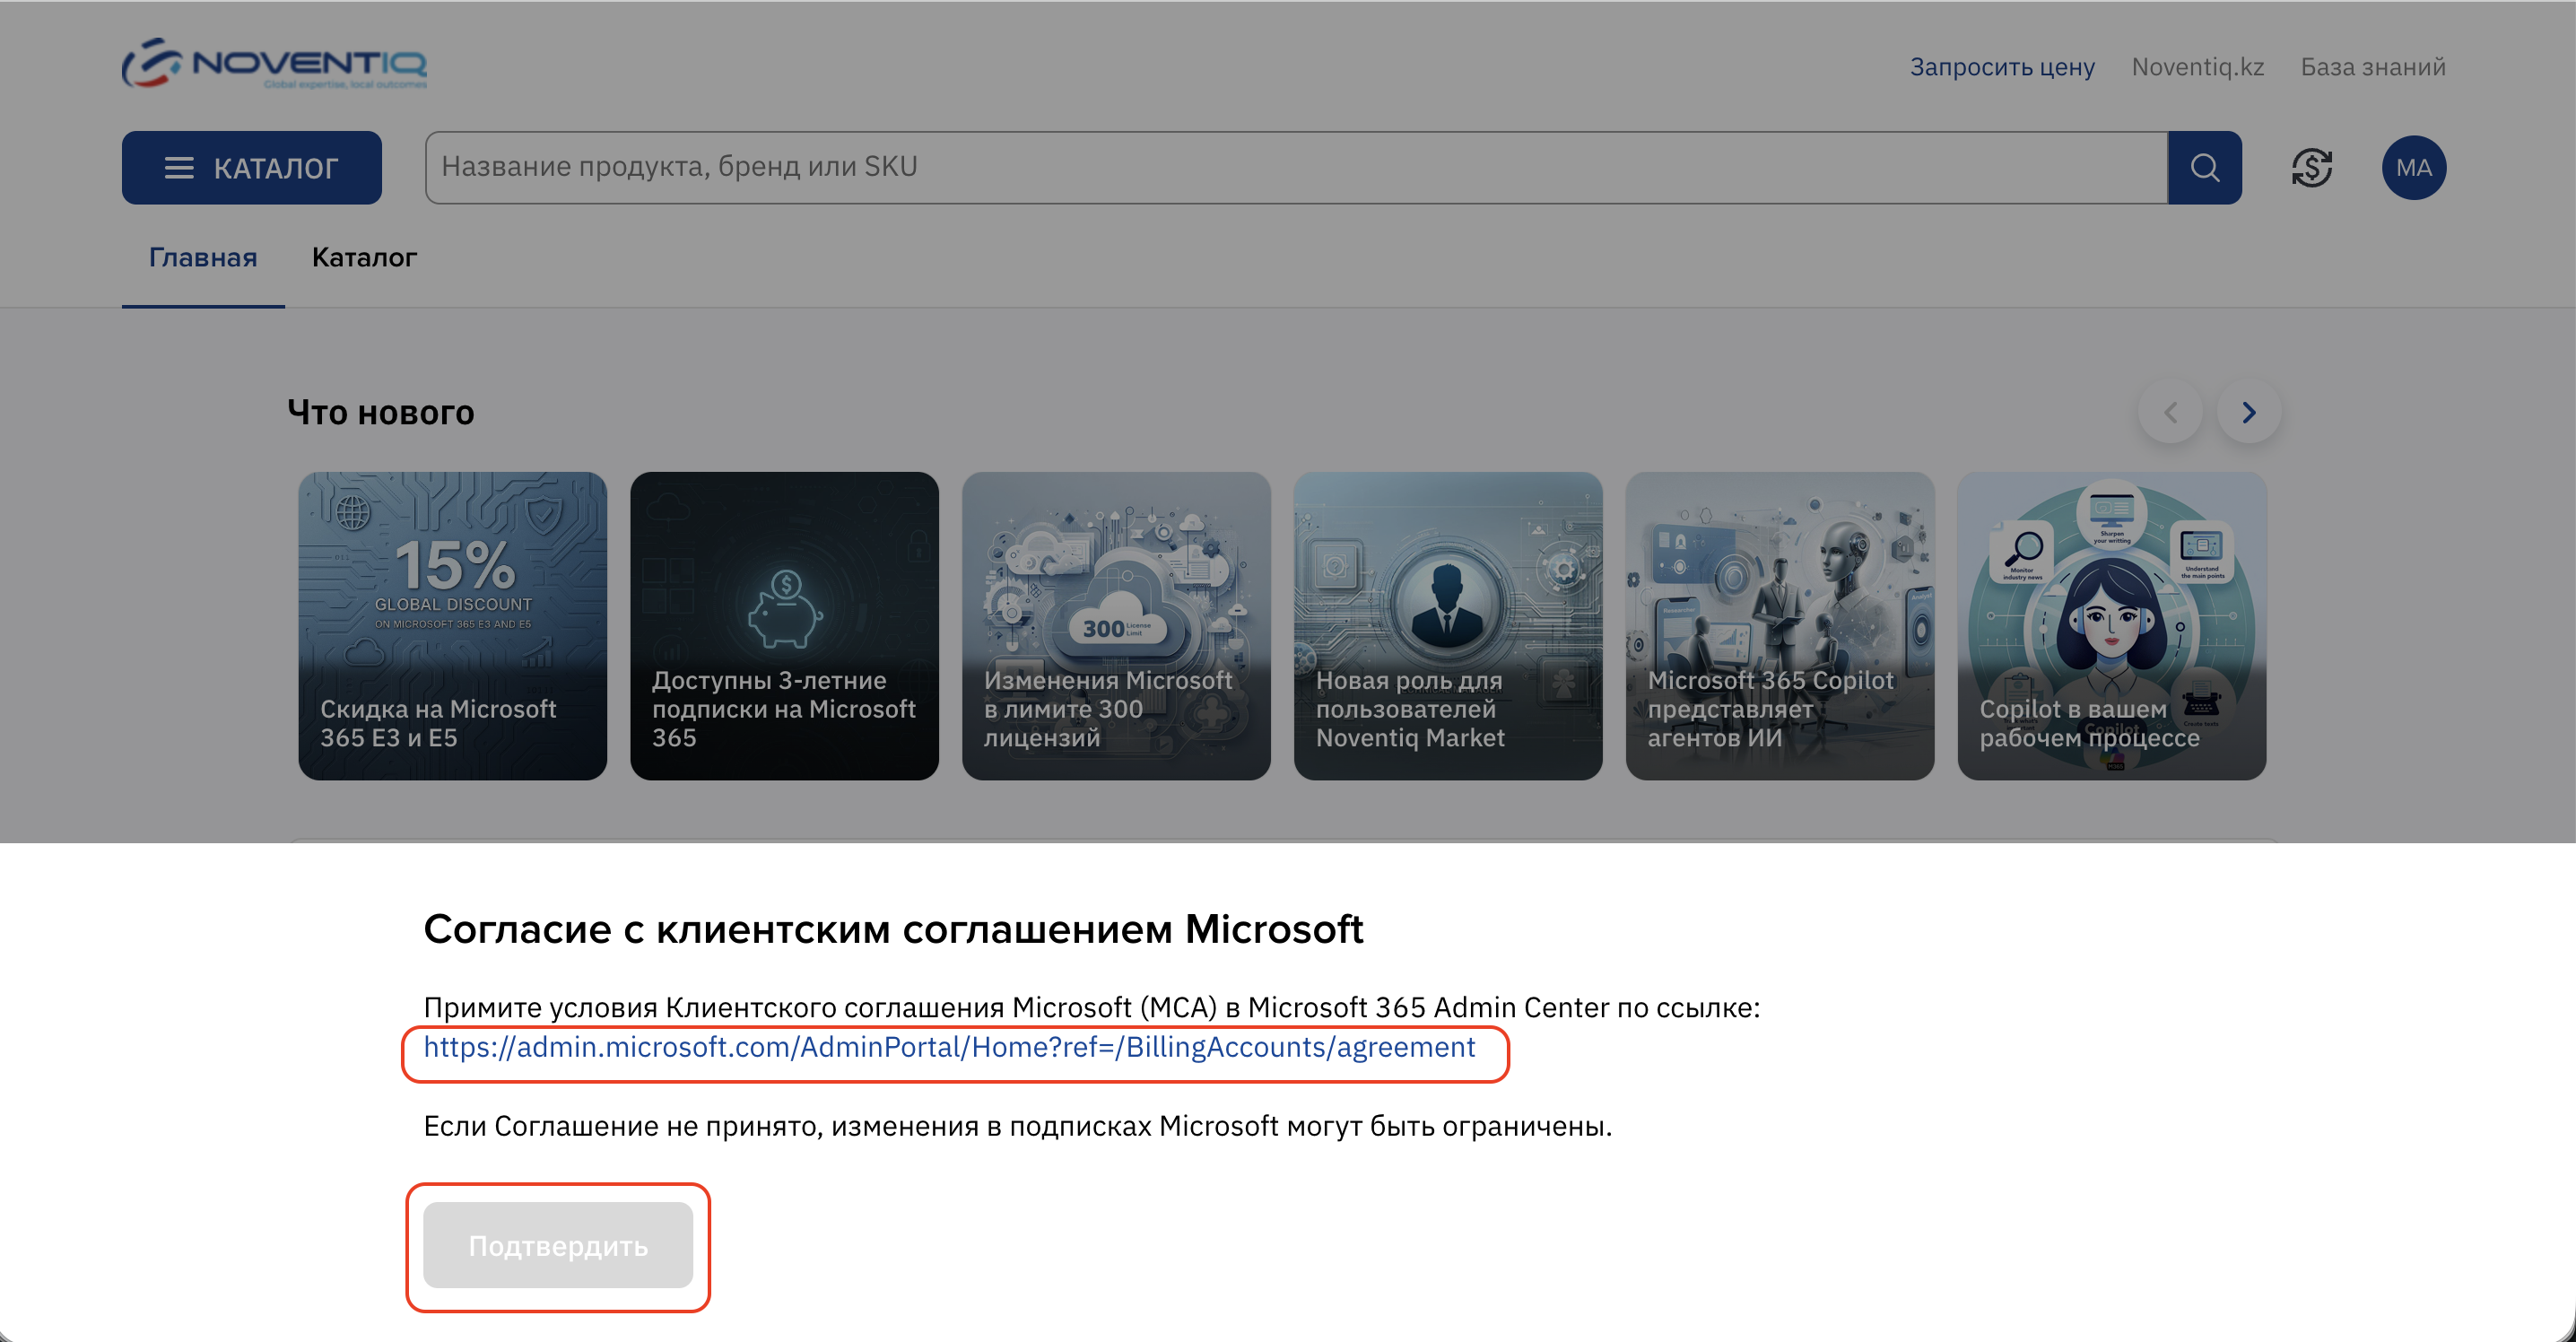Open the Новая роль для пользователей card

(x=1447, y=626)
